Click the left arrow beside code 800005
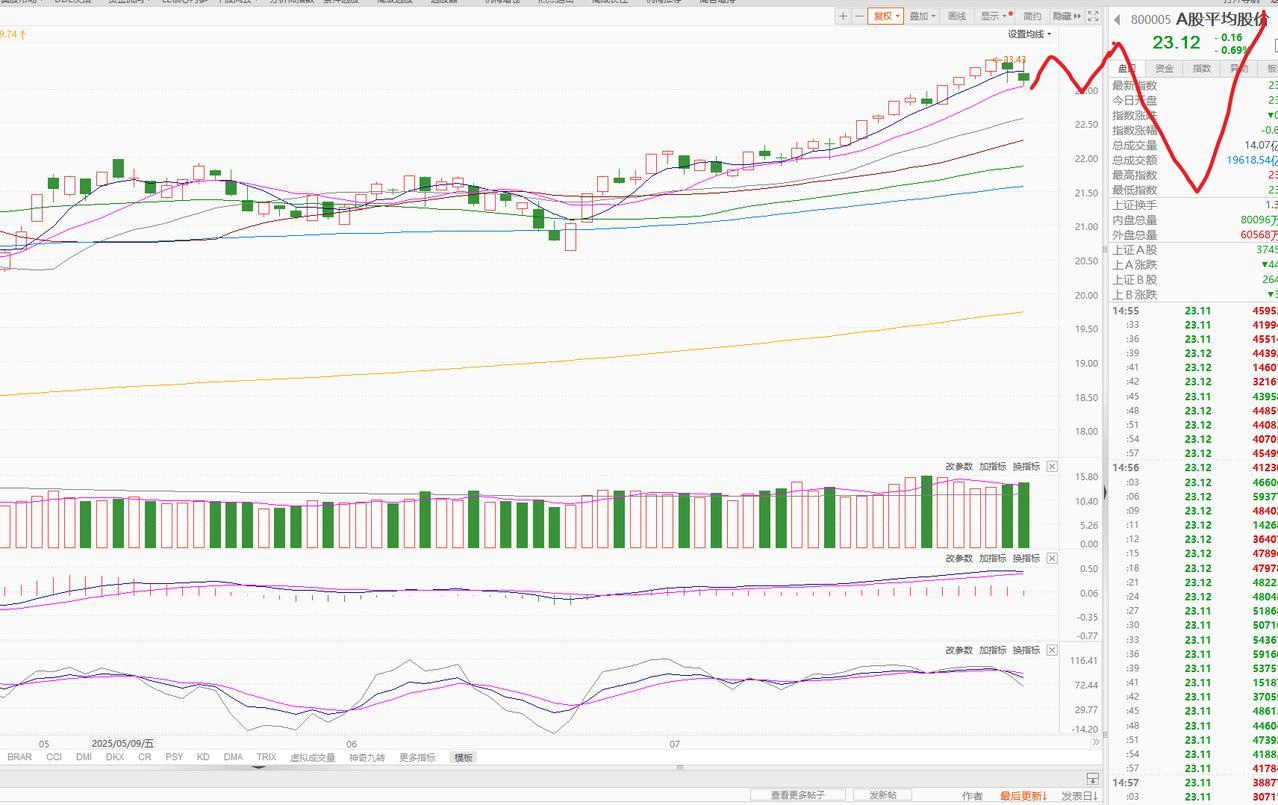The width and height of the screenshot is (1278, 805). point(1117,19)
